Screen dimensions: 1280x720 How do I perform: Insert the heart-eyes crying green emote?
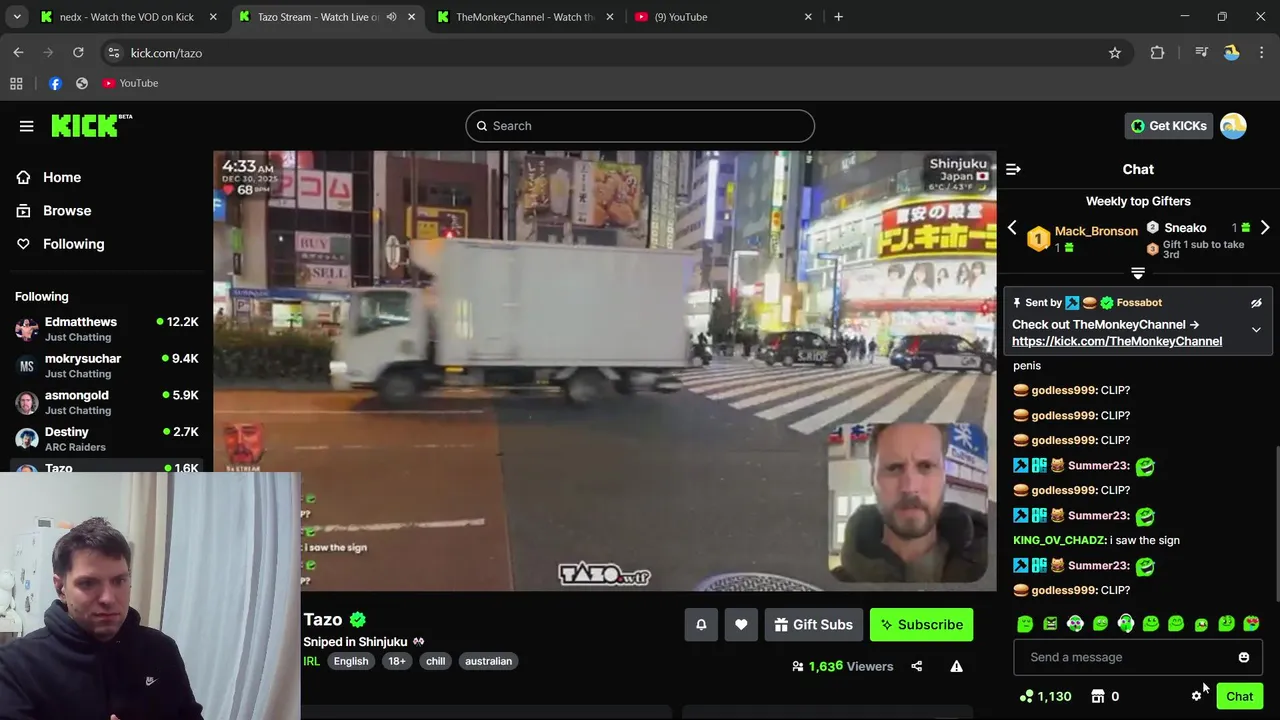(1251, 624)
